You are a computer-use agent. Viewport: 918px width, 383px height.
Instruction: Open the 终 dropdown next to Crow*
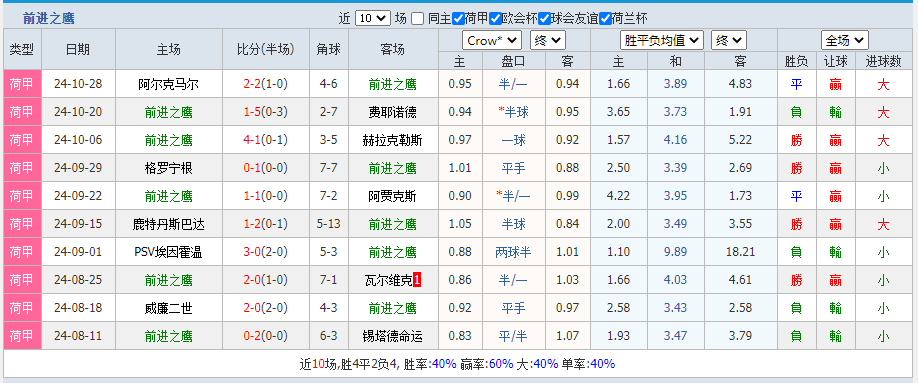[x=547, y=40]
